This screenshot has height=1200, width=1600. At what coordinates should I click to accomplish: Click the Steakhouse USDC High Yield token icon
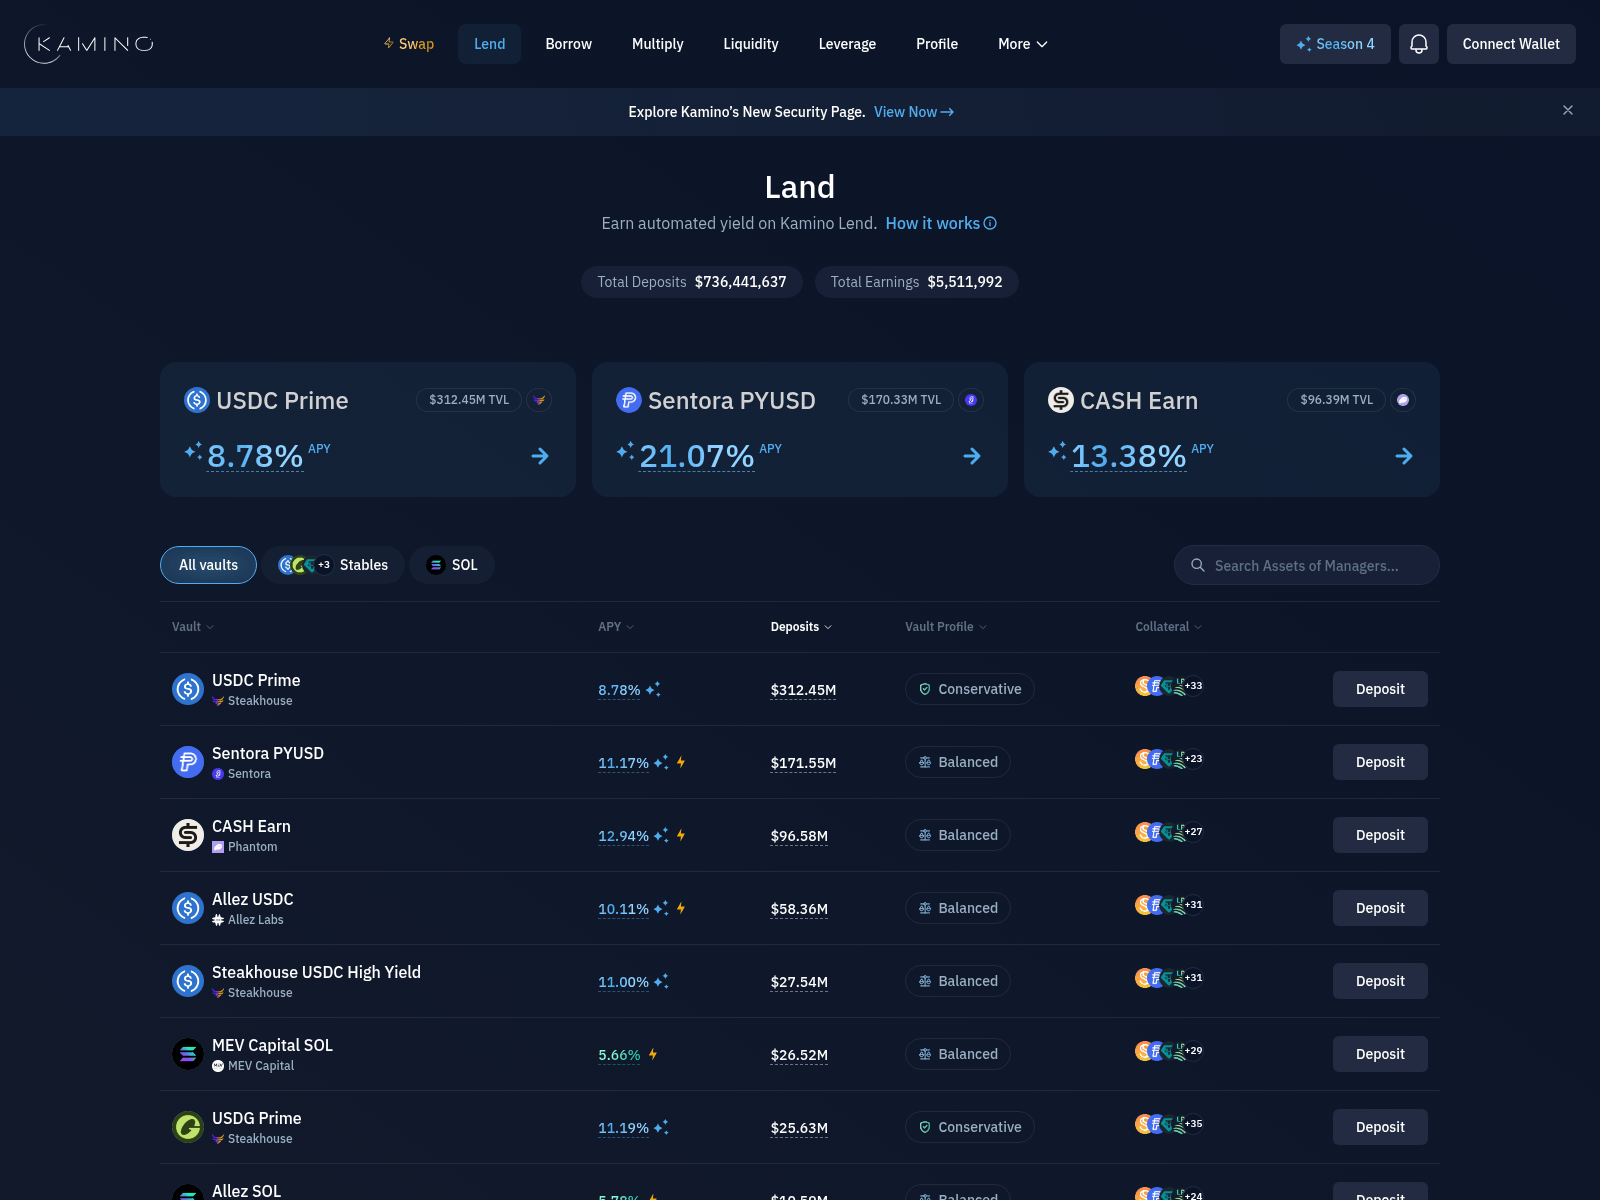point(188,981)
